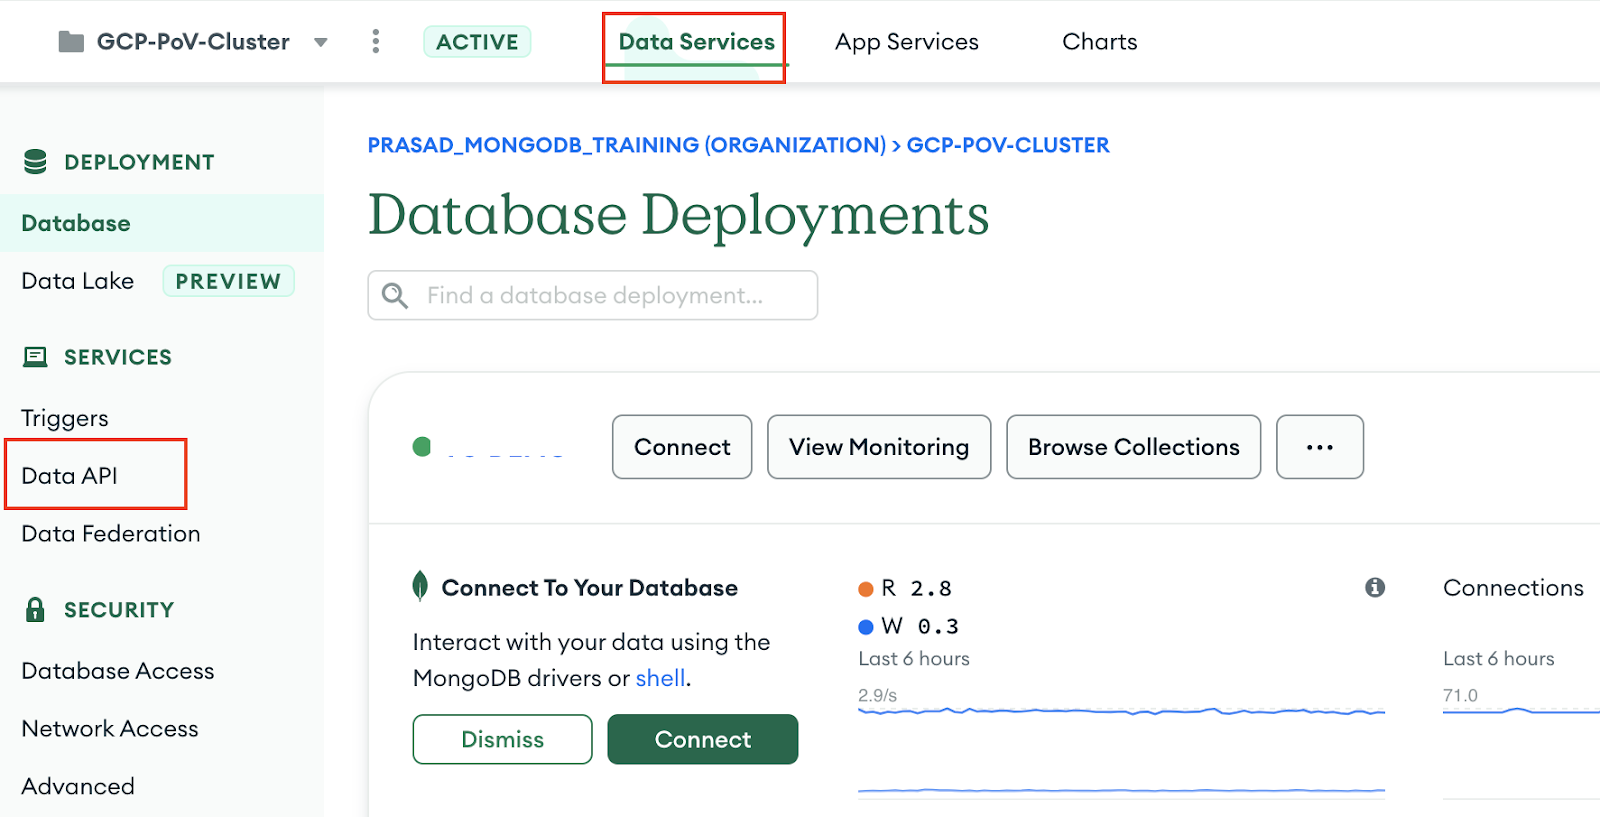Open Data Lake in the sidebar

coord(78,281)
